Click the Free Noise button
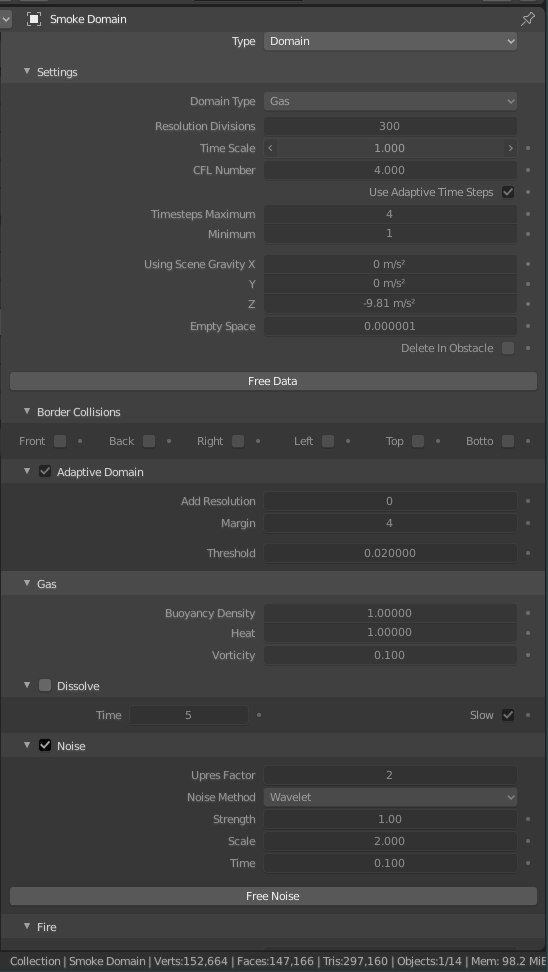The image size is (548, 972). (273, 896)
